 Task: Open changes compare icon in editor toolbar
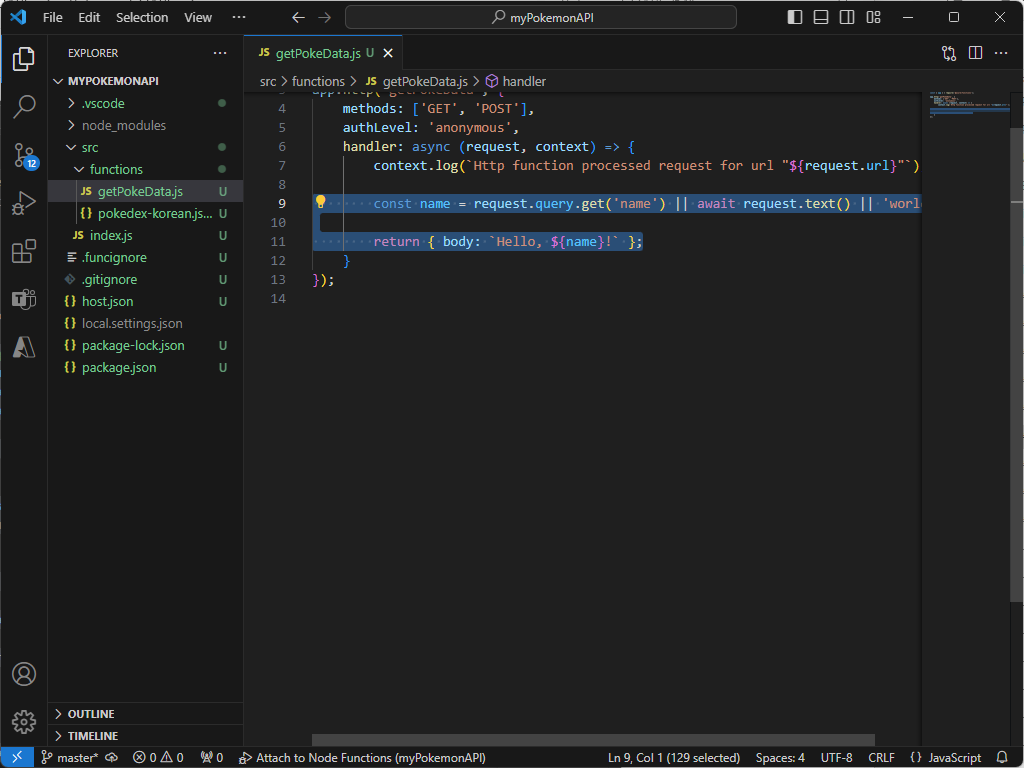pos(949,54)
